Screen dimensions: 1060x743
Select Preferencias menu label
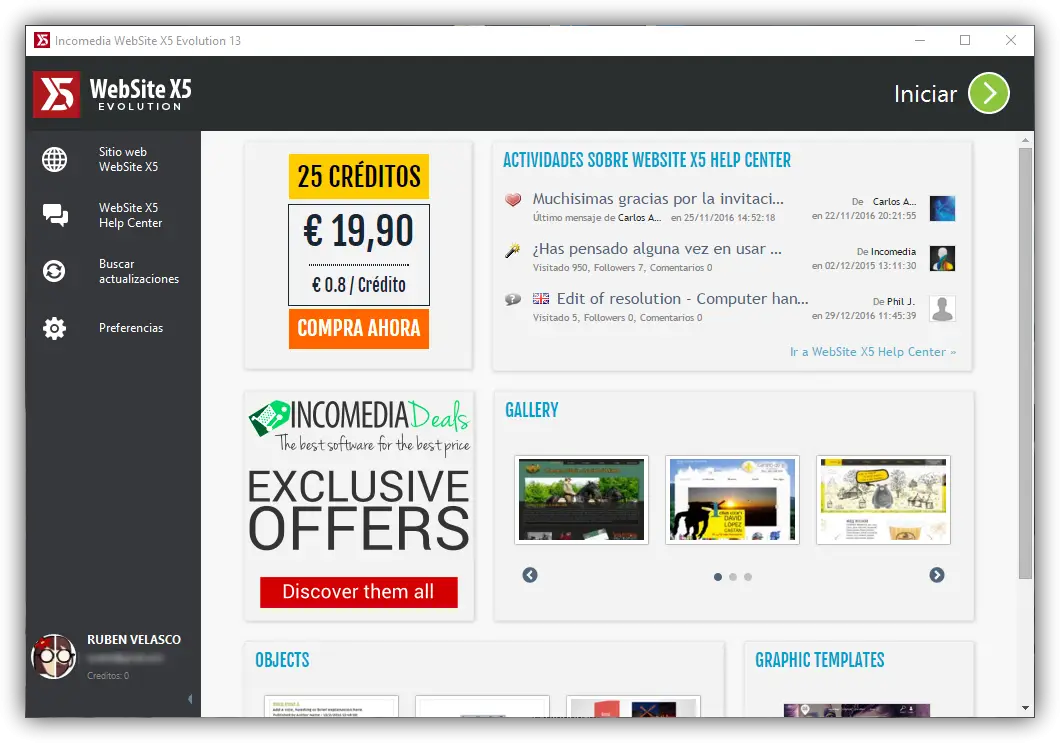131,328
